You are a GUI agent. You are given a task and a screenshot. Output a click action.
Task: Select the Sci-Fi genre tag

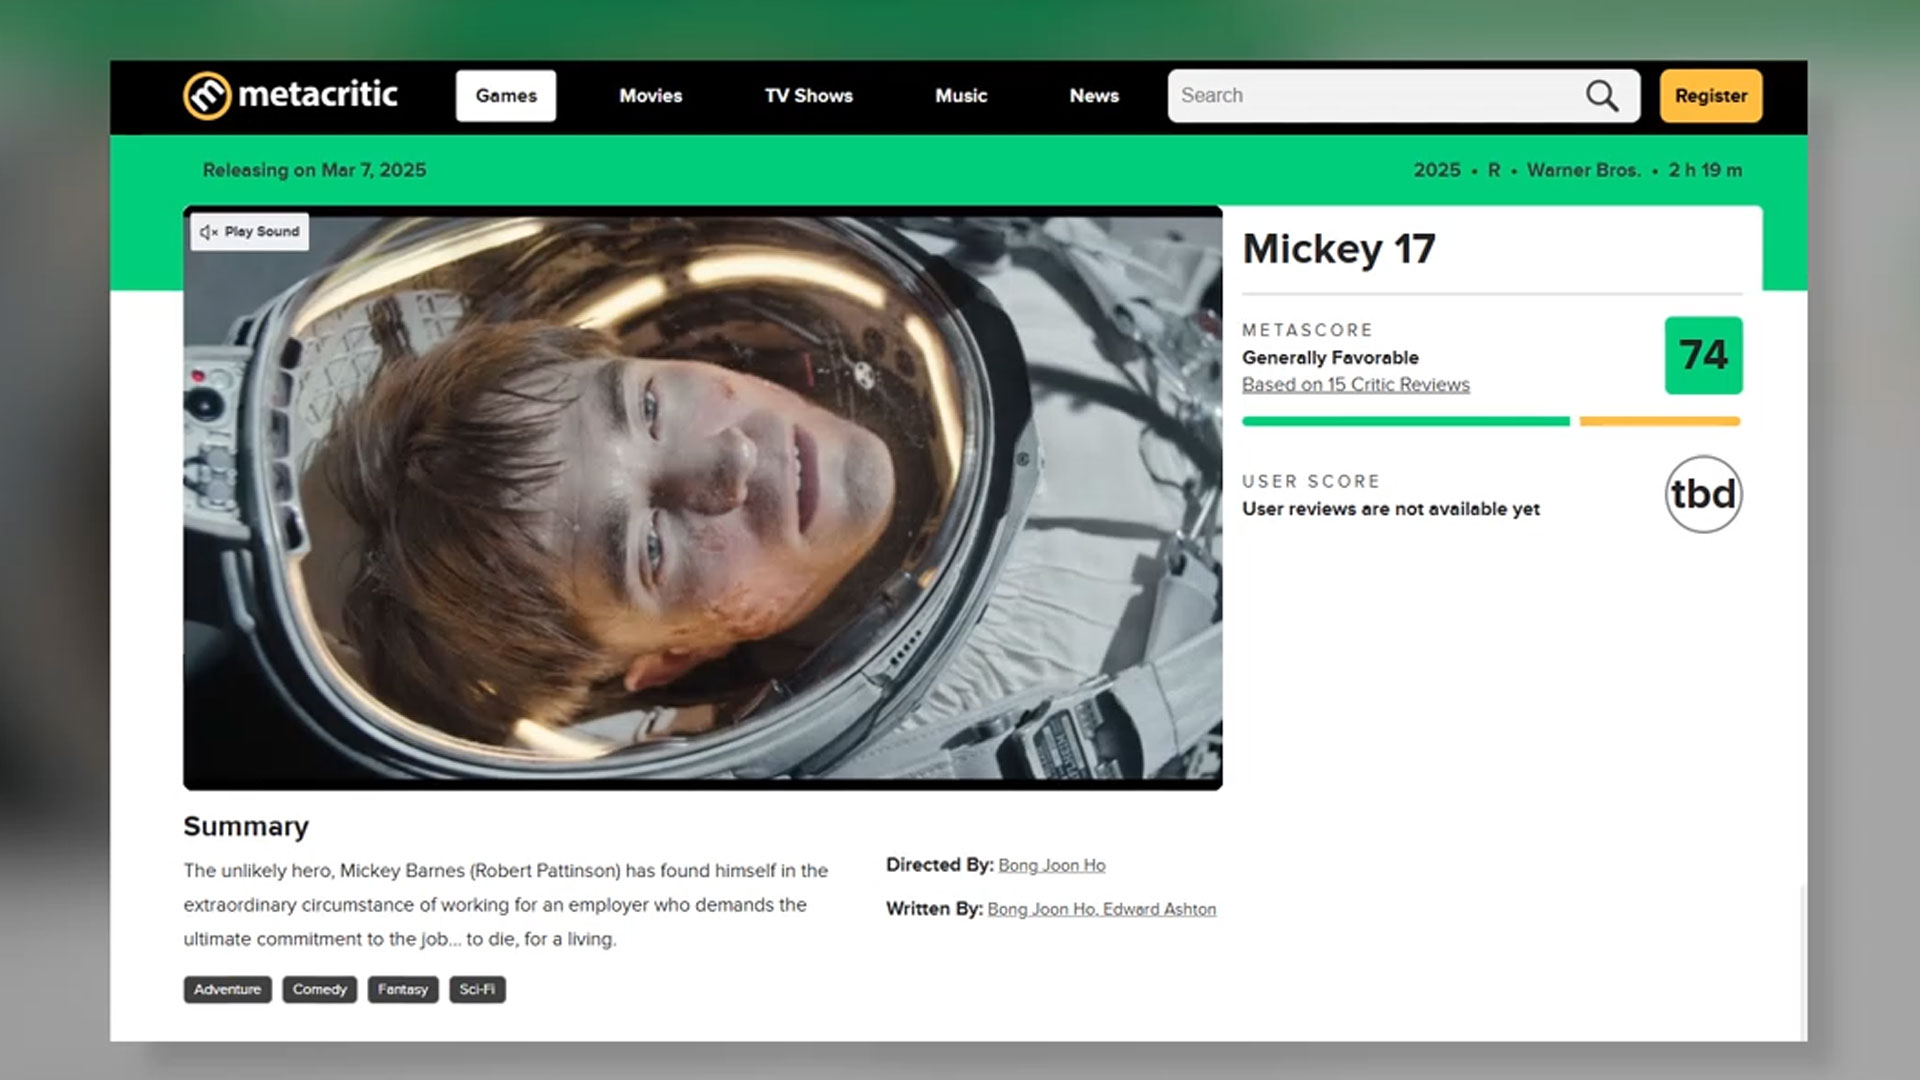click(x=477, y=989)
